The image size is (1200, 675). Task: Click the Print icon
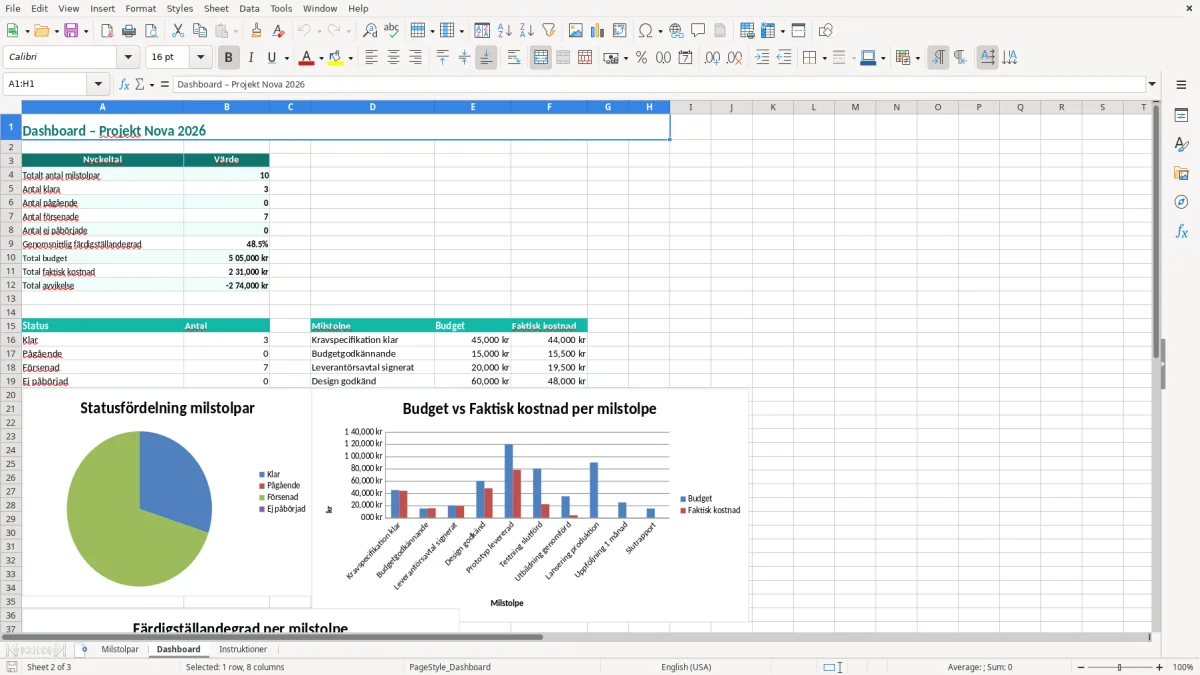tap(129, 31)
